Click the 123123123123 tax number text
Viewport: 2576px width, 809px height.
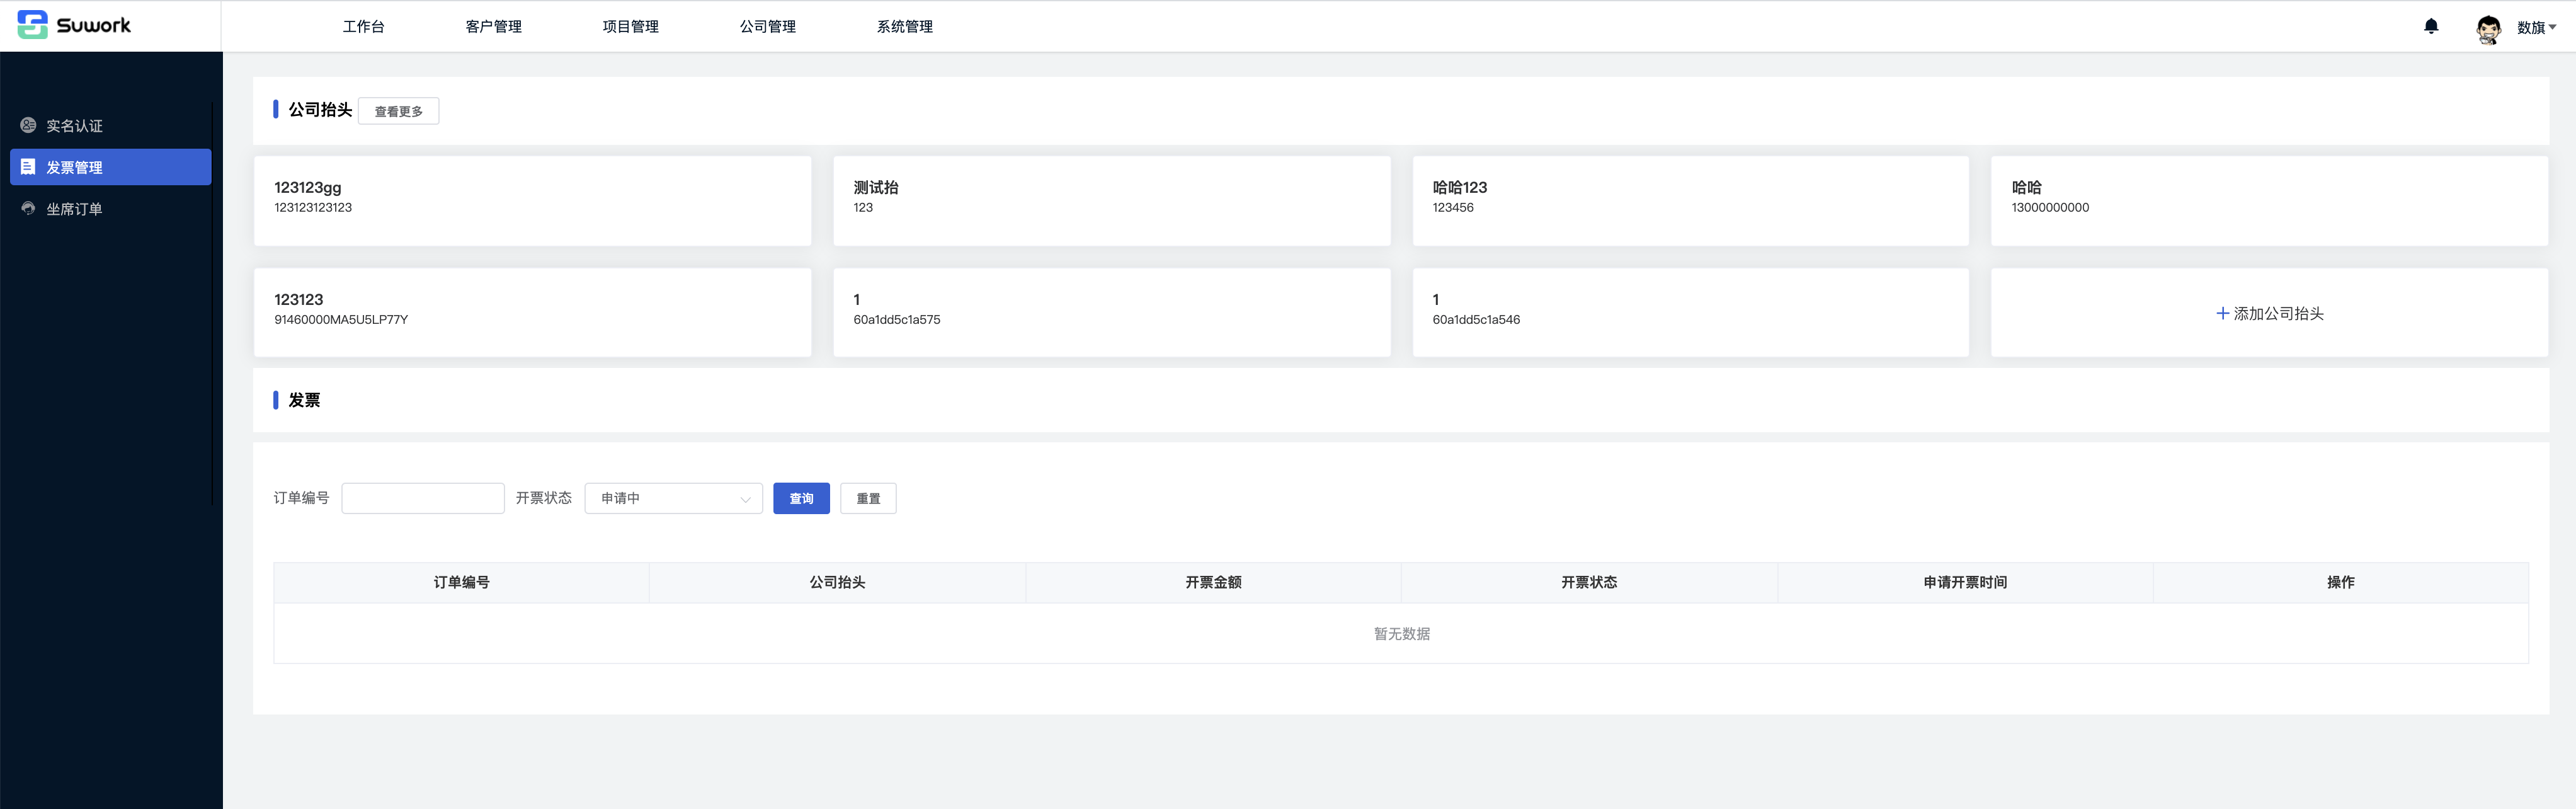313,208
